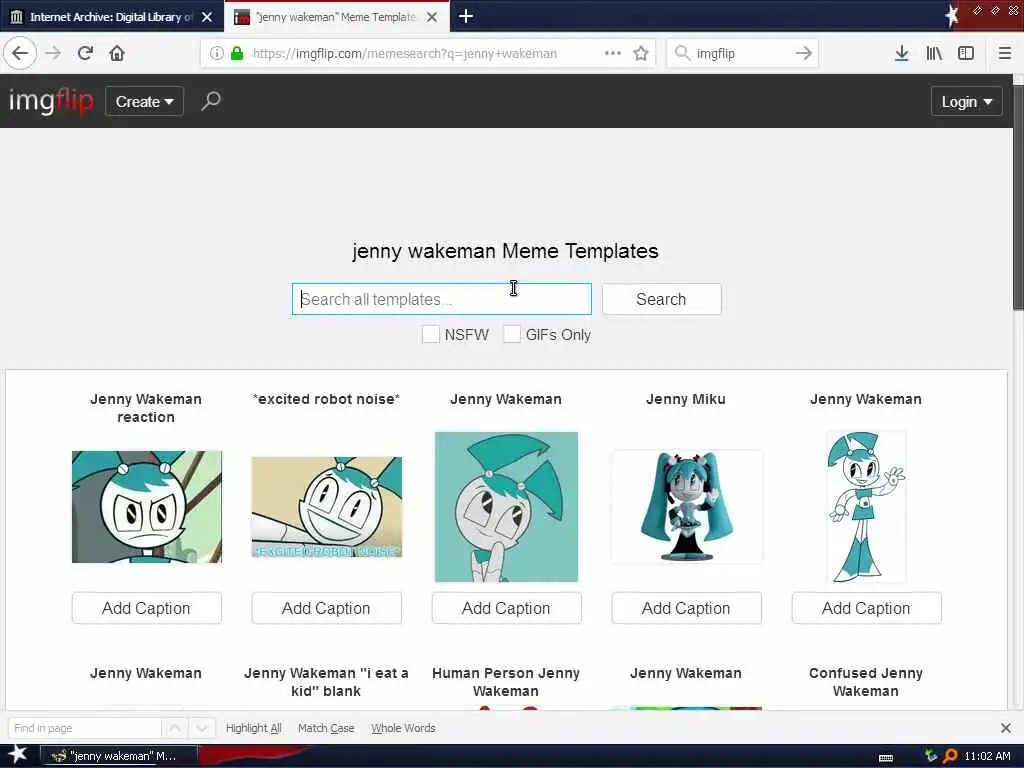Click the green padlock security icon
This screenshot has width=1024, height=768.
click(237, 54)
